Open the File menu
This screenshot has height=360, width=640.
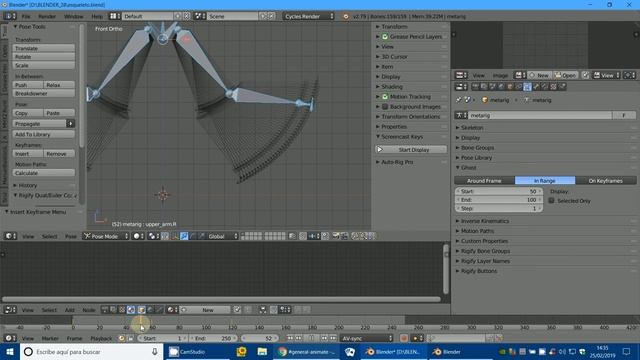[26, 16]
